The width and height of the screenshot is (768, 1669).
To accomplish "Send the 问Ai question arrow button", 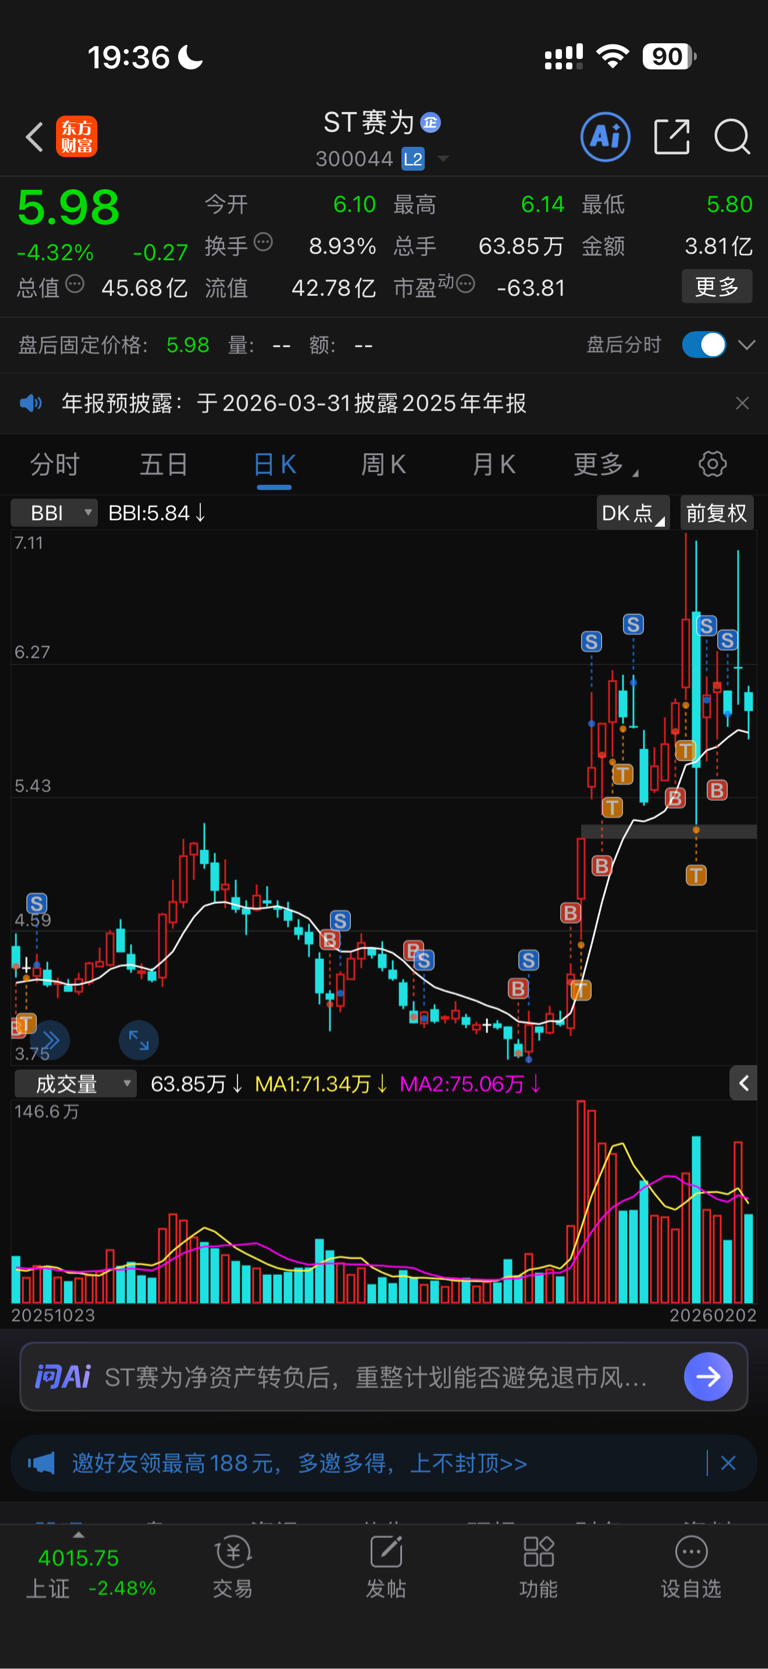I will coord(708,1377).
